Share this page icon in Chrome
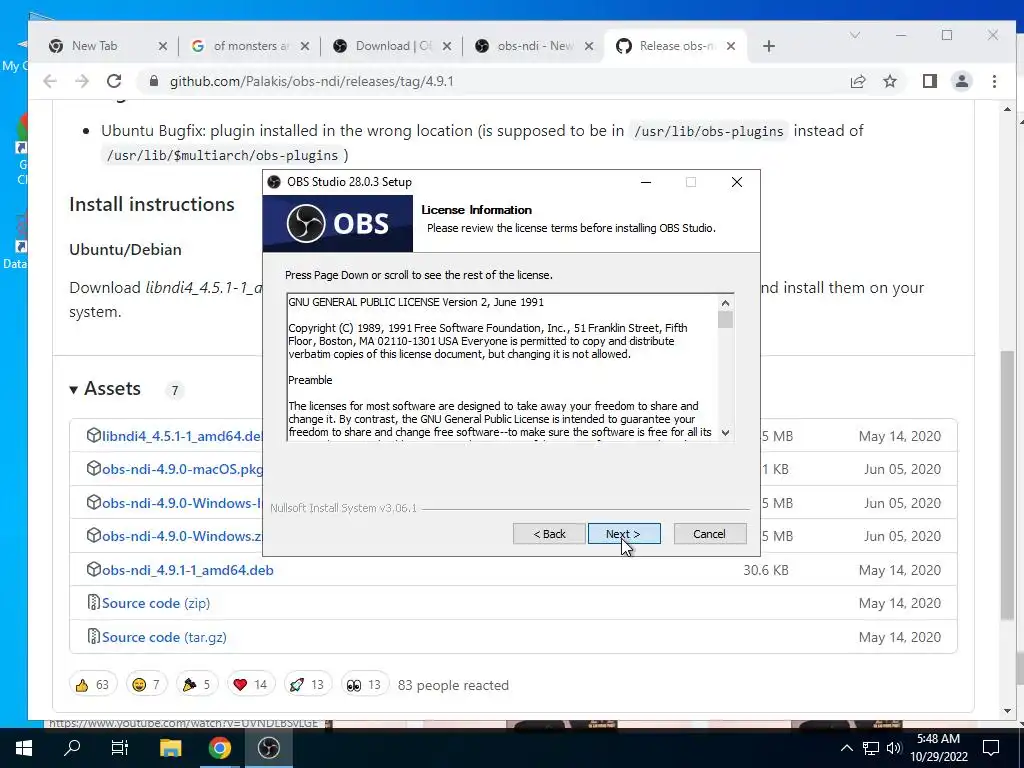The image size is (1024, 768). tap(857, 82)
